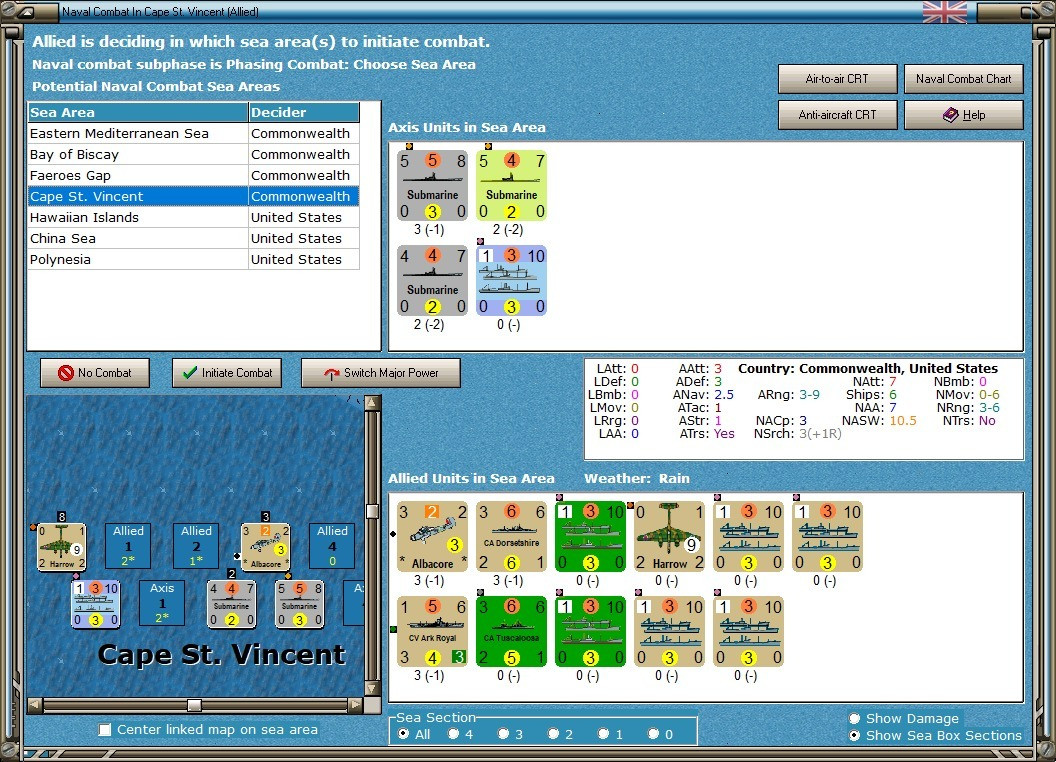Open the Naval Combat Chart
This screenshot has height=762, width=1056.
pos(963,79)
